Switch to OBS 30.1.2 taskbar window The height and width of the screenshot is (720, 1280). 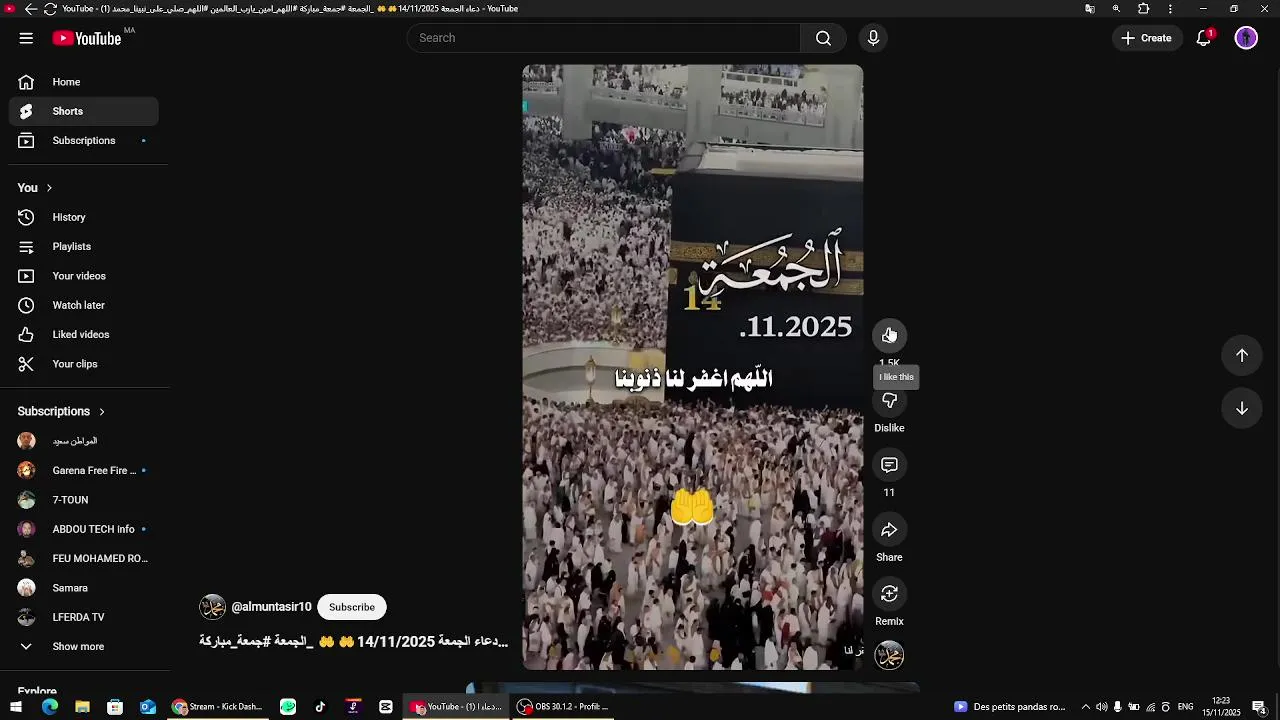point(564,707)
